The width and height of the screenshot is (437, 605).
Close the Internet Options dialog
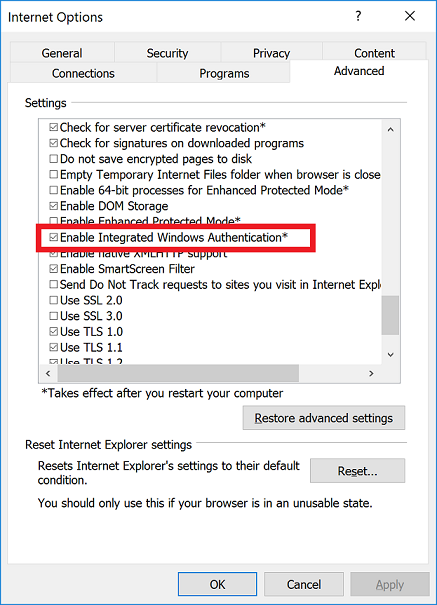pyautogui.click(x=410, y=16)
